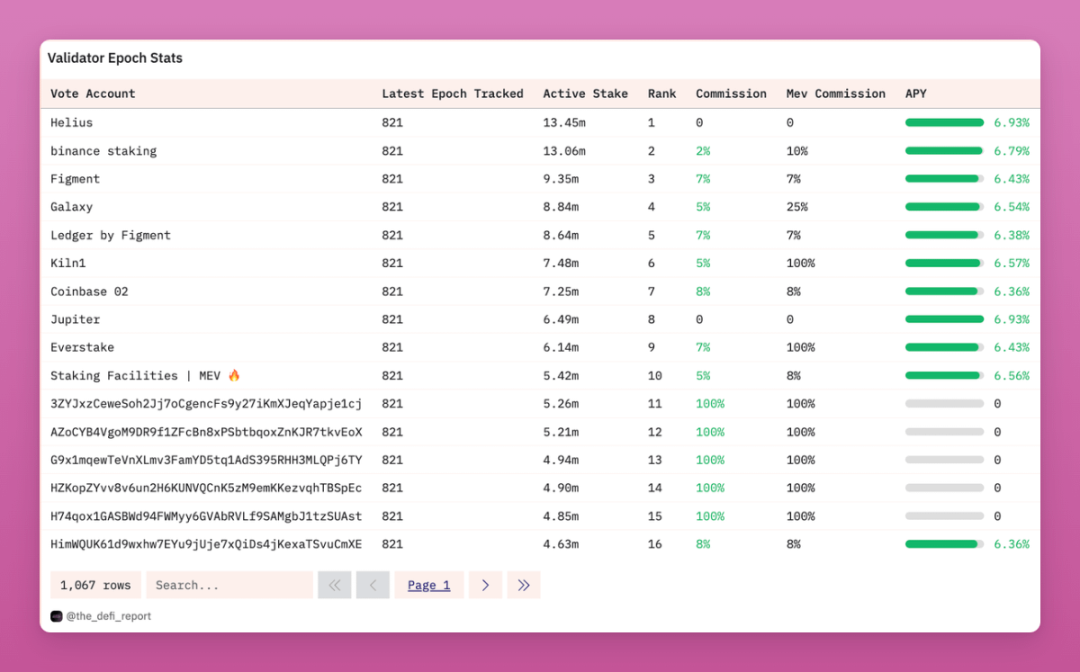This screenshot has width=1080, height=672.
Task: Focus the Search input field
Action: point(229,585)
